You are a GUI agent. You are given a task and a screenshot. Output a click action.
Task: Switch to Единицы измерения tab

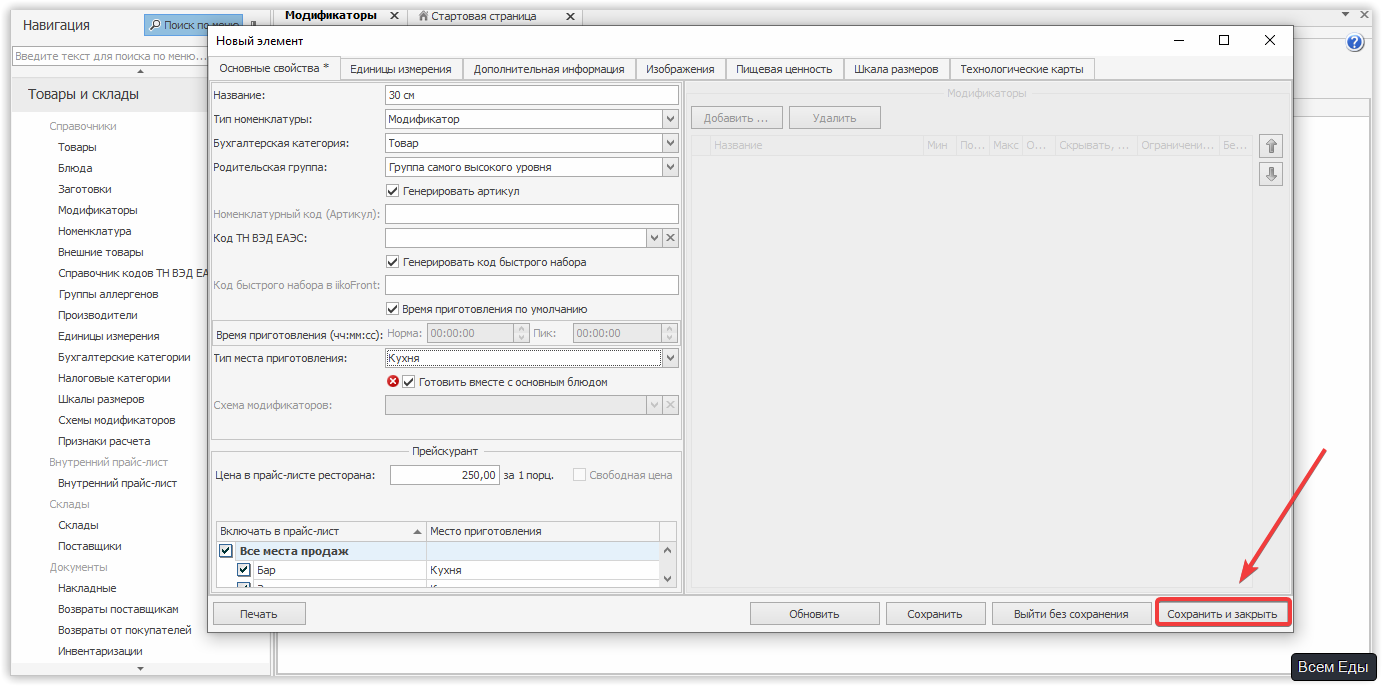(400, 69)
